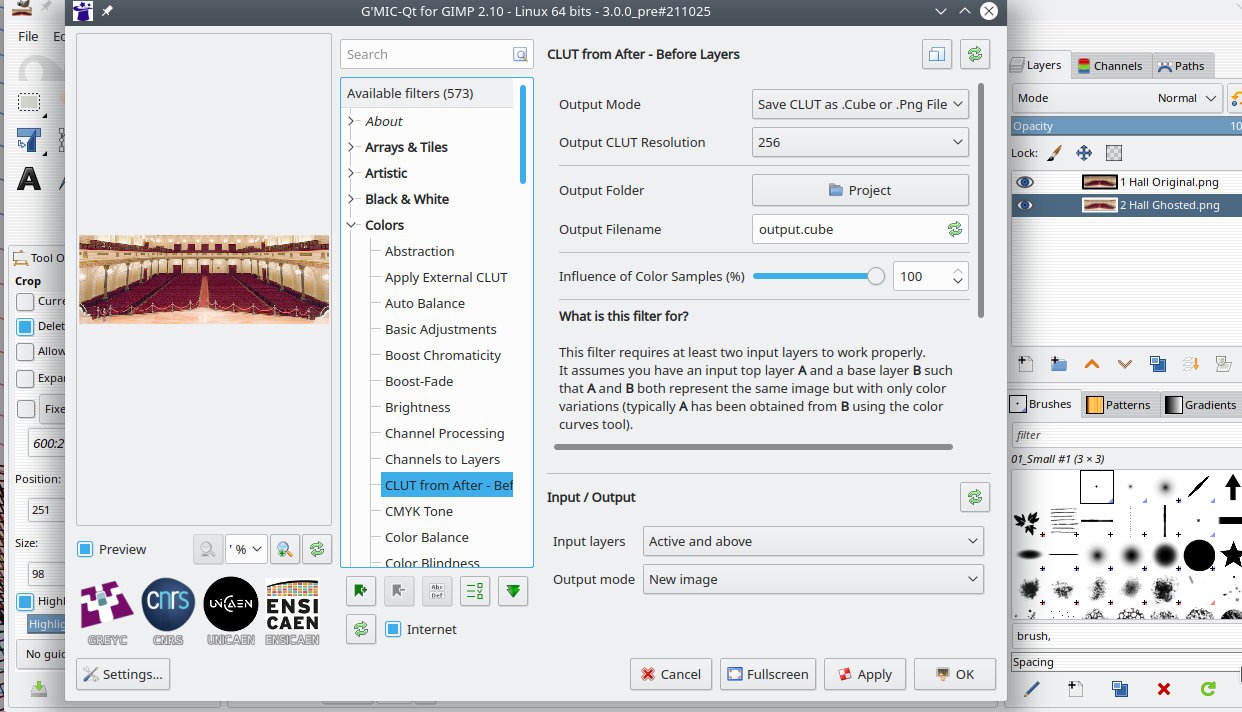Screen dimensions: 1242x712
Task: Click the add fave bookmark icon
Action: [361, 591]
